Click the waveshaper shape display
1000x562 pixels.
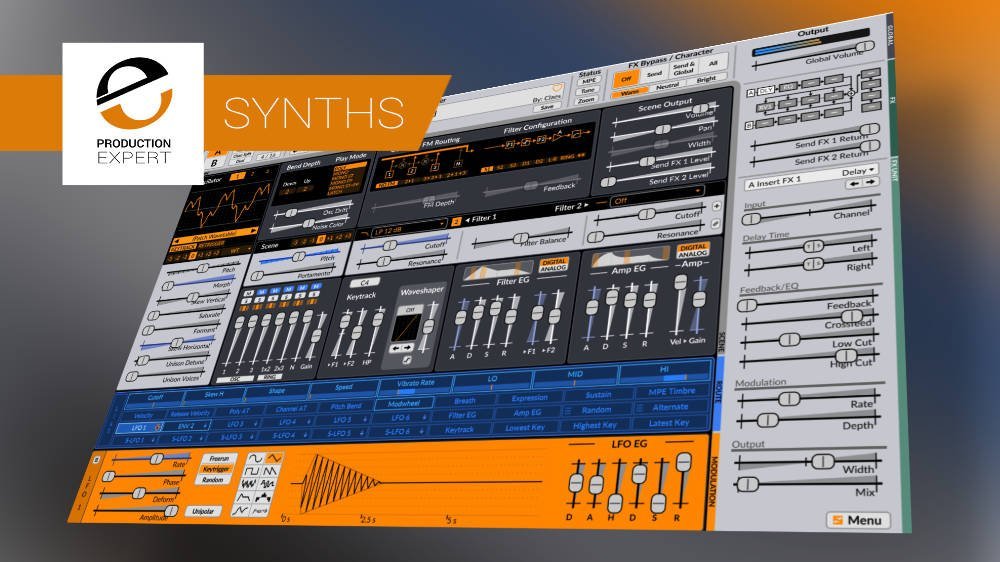(406, 327)
